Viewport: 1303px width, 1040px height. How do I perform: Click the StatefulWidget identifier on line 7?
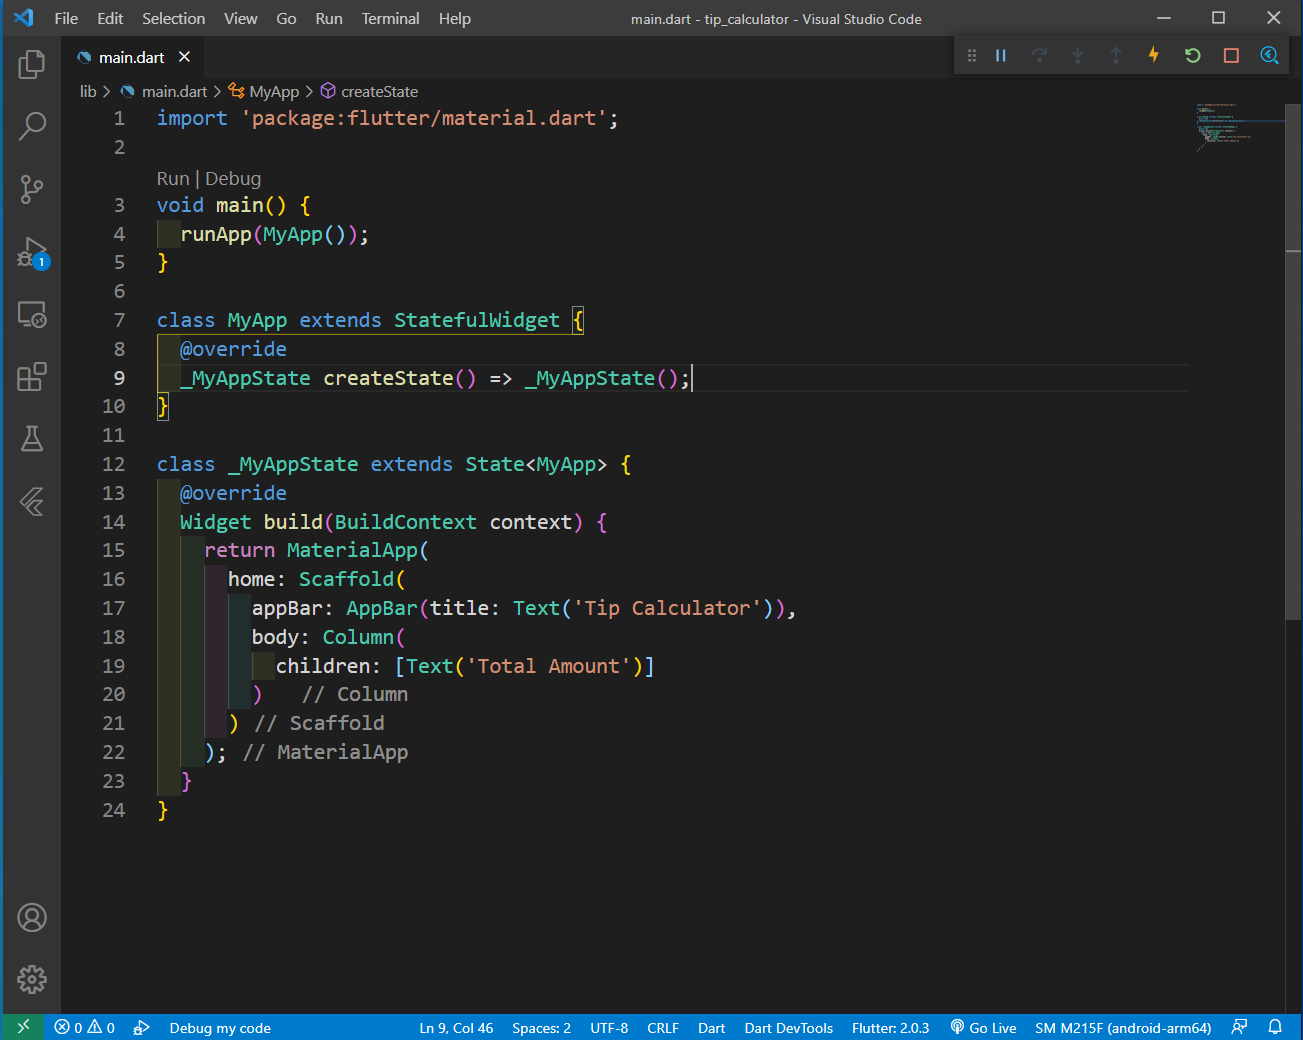point(476,320)
